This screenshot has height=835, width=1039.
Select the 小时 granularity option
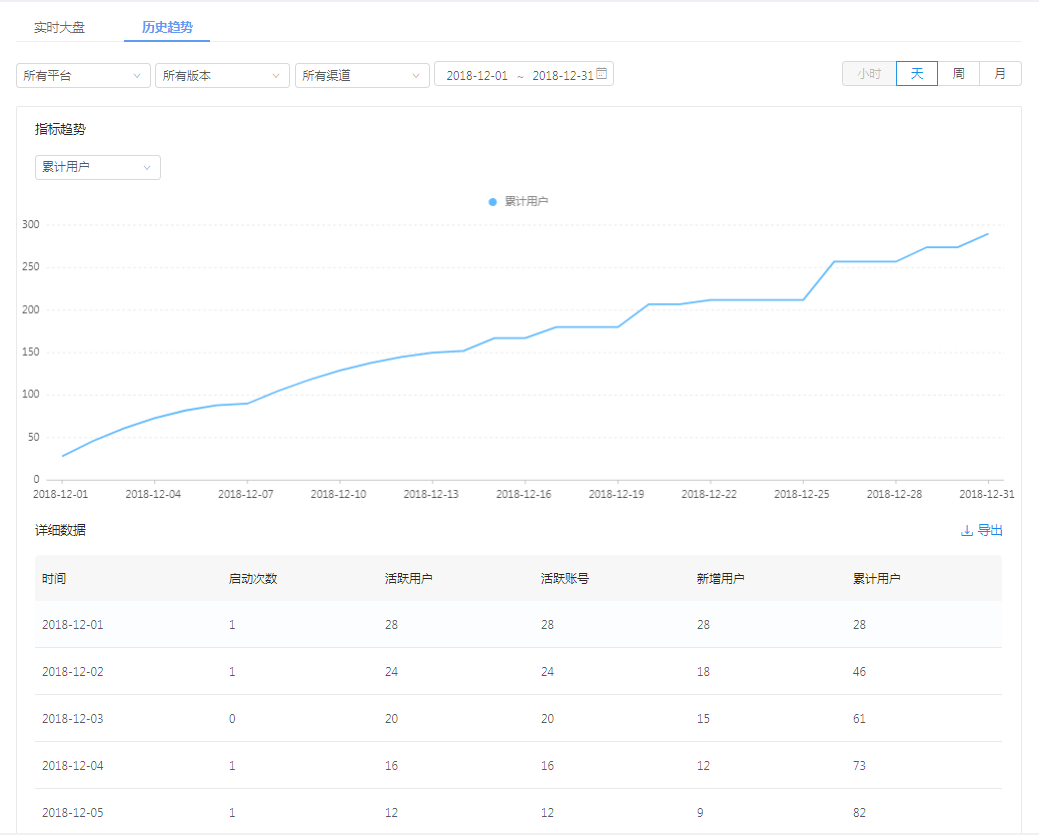coord(869,74)
